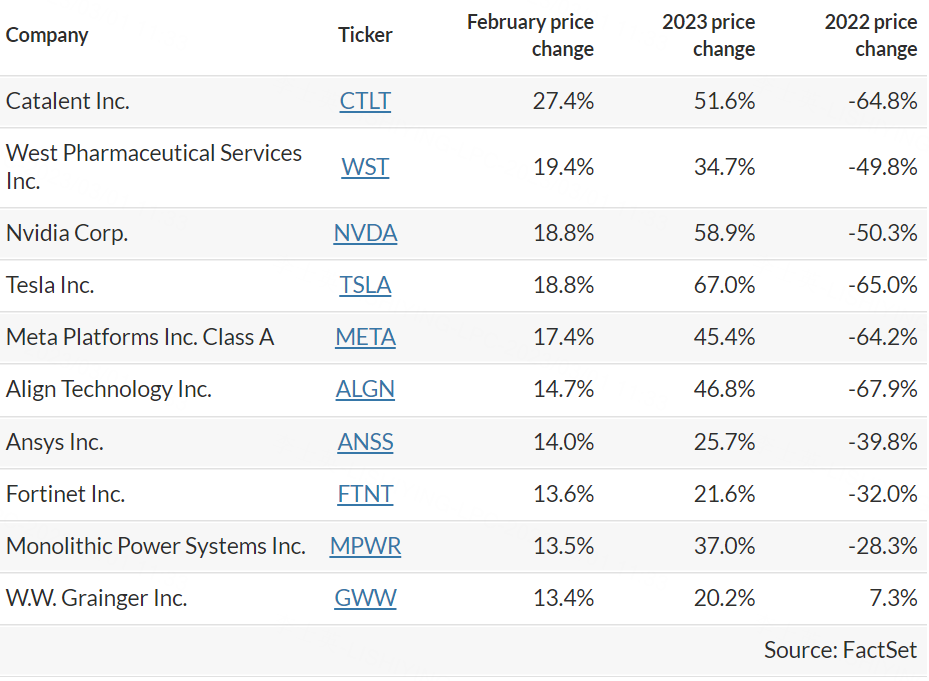Viewport: 929px width, 681px height.
Task: Click the February price change header
Action: 530,35
